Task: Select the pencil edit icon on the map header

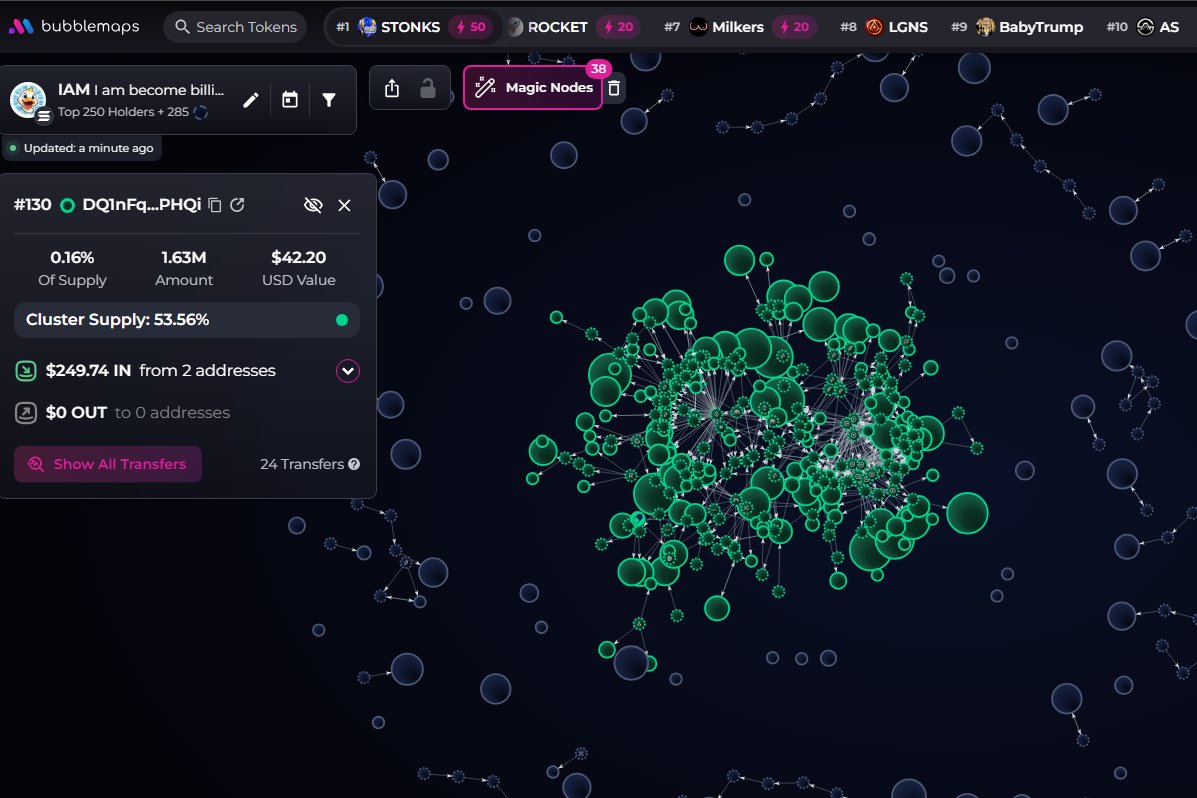Action: tap(250, 99)
